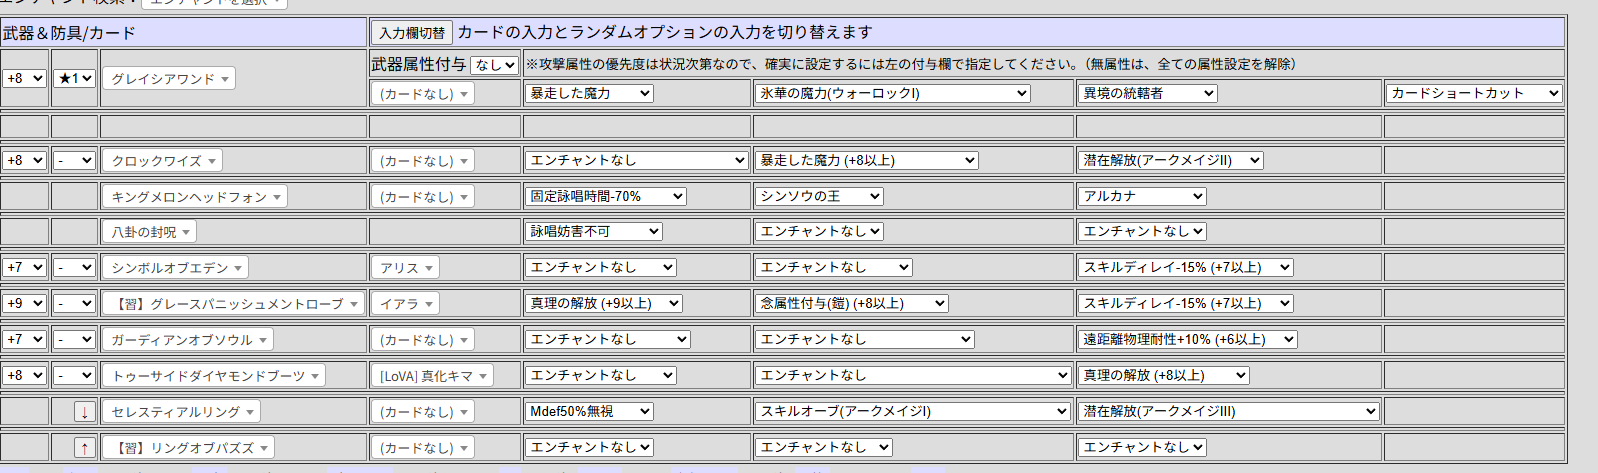
Task: Open the 武器属性付与 dropdown set to なし
Action: tap(494, 65)
